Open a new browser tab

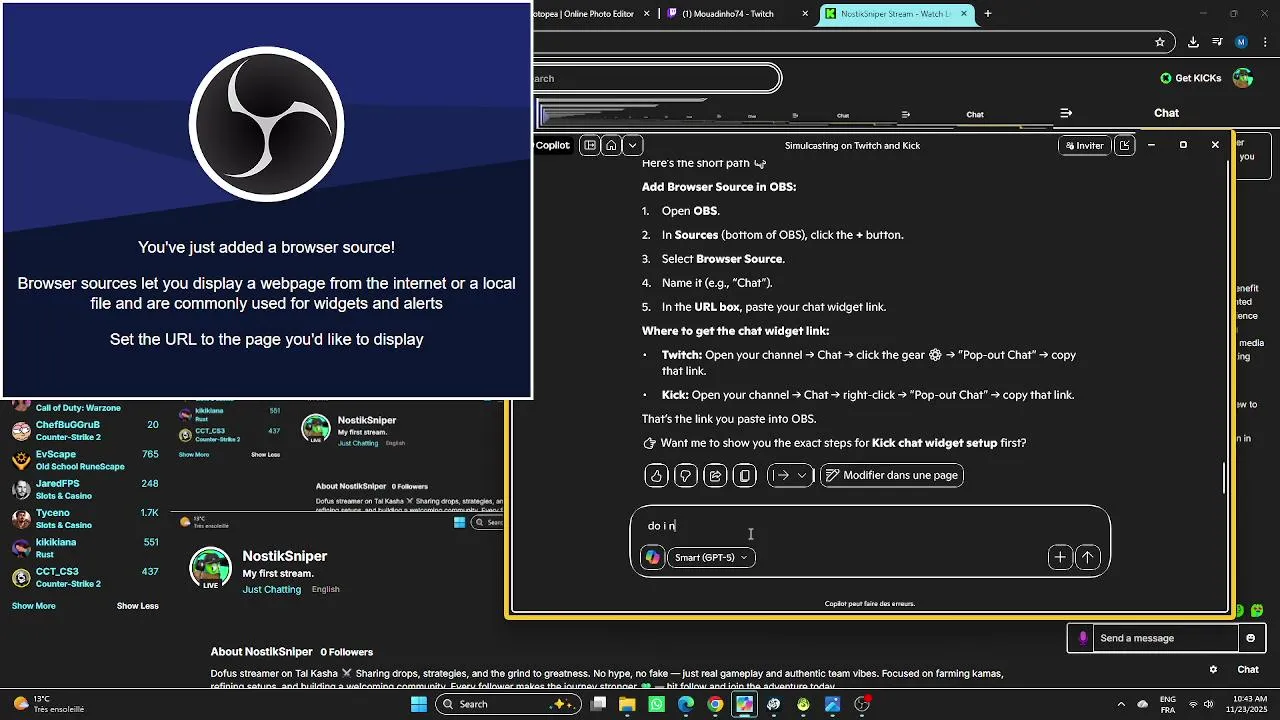point(988,14)
